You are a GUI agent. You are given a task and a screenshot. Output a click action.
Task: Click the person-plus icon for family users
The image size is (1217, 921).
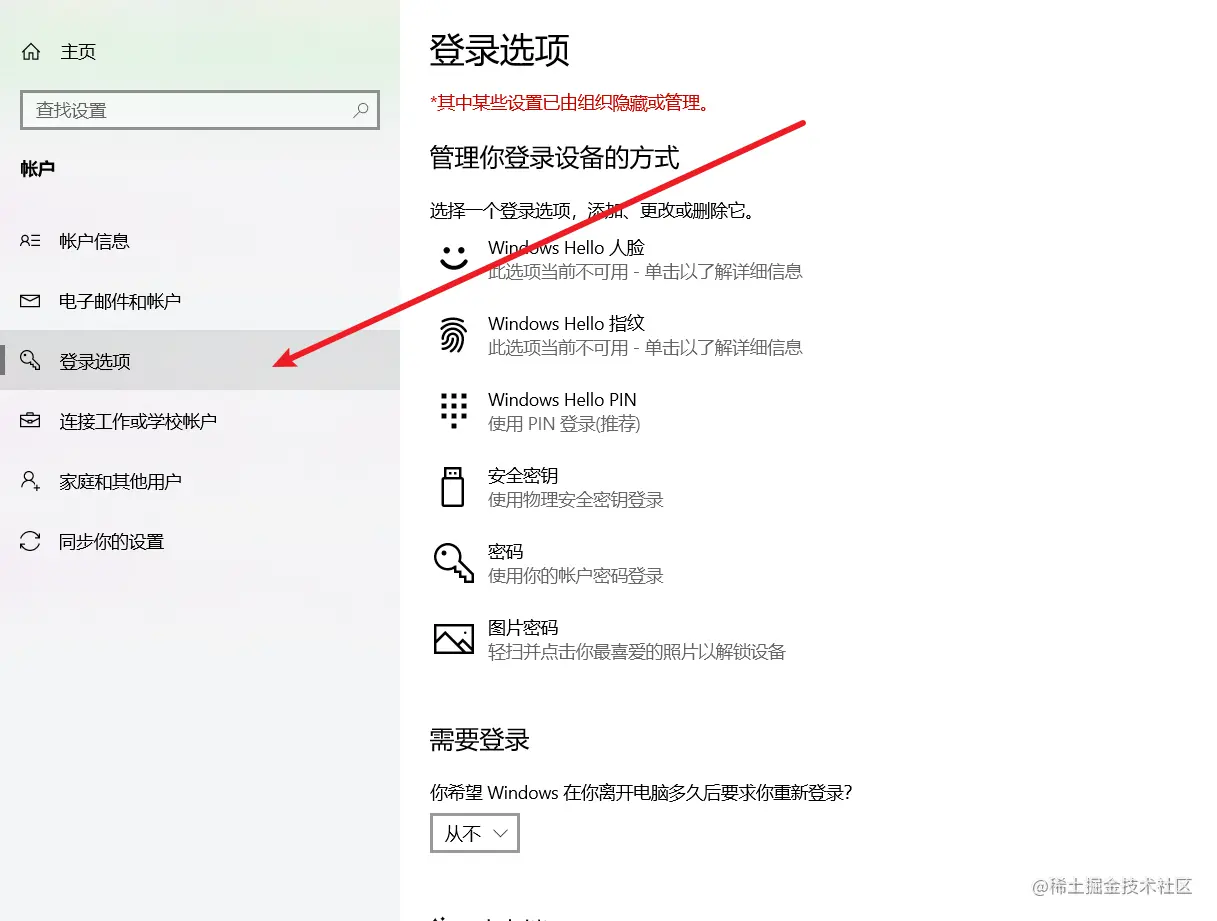(30, 481)
